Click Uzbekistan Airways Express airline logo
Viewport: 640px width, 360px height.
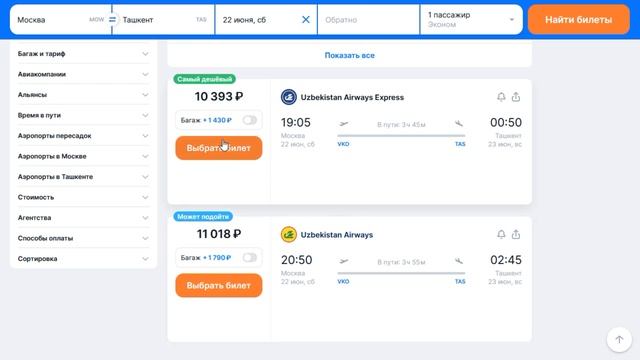point(289,97)
